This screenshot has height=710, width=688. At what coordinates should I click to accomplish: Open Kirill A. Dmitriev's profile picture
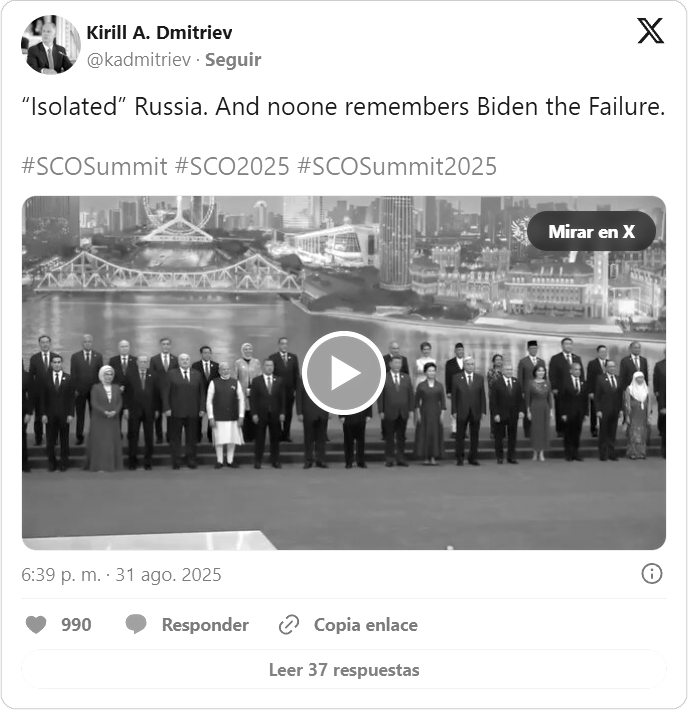pos(51,44)
